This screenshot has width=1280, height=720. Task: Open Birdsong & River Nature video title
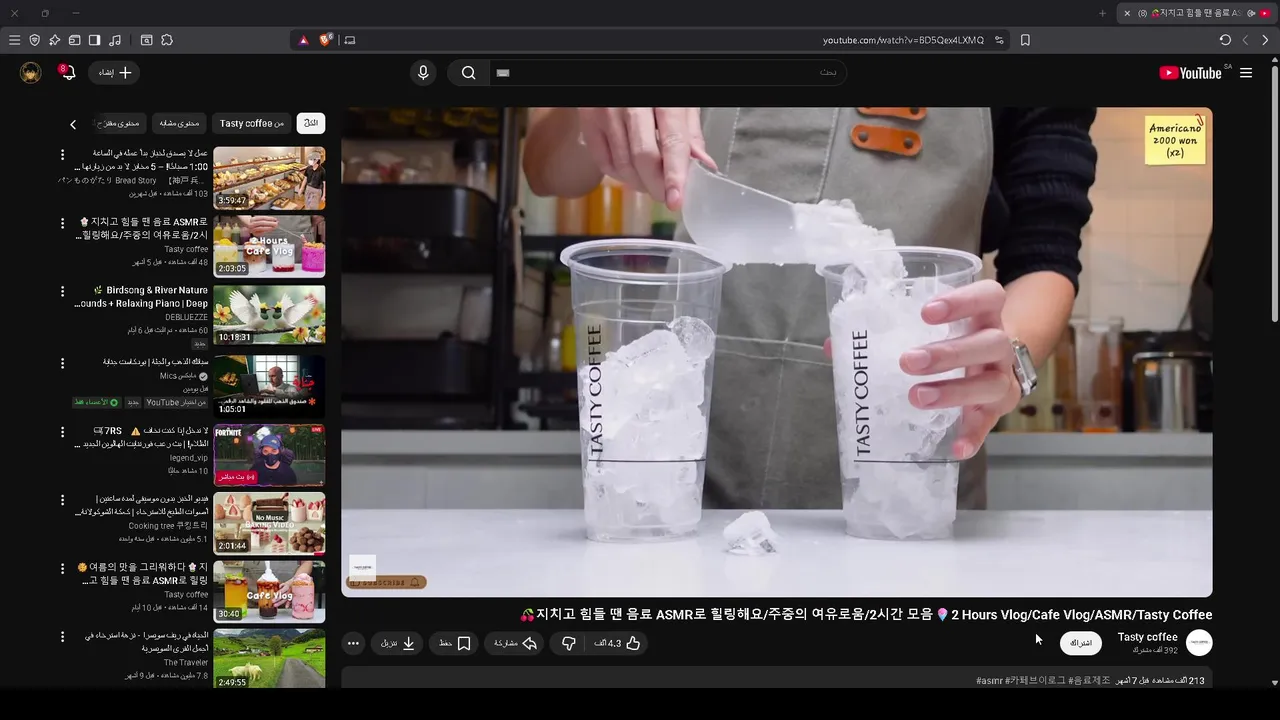pos(141,297)
